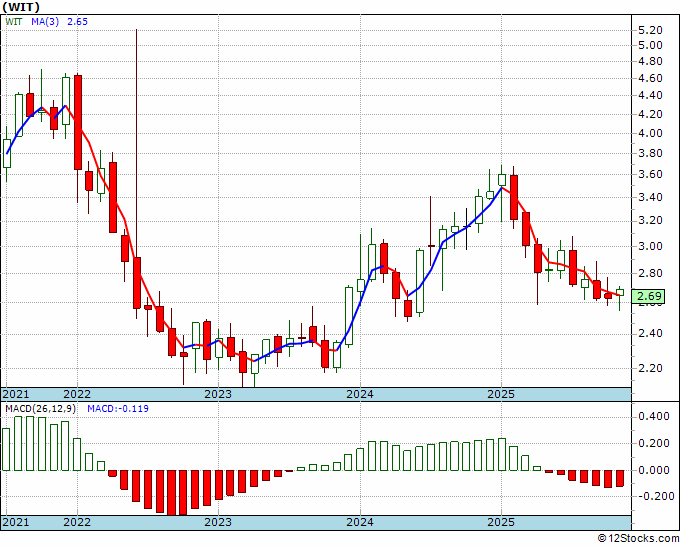Click 2022 on the price chart timeline

pos(77,394)
